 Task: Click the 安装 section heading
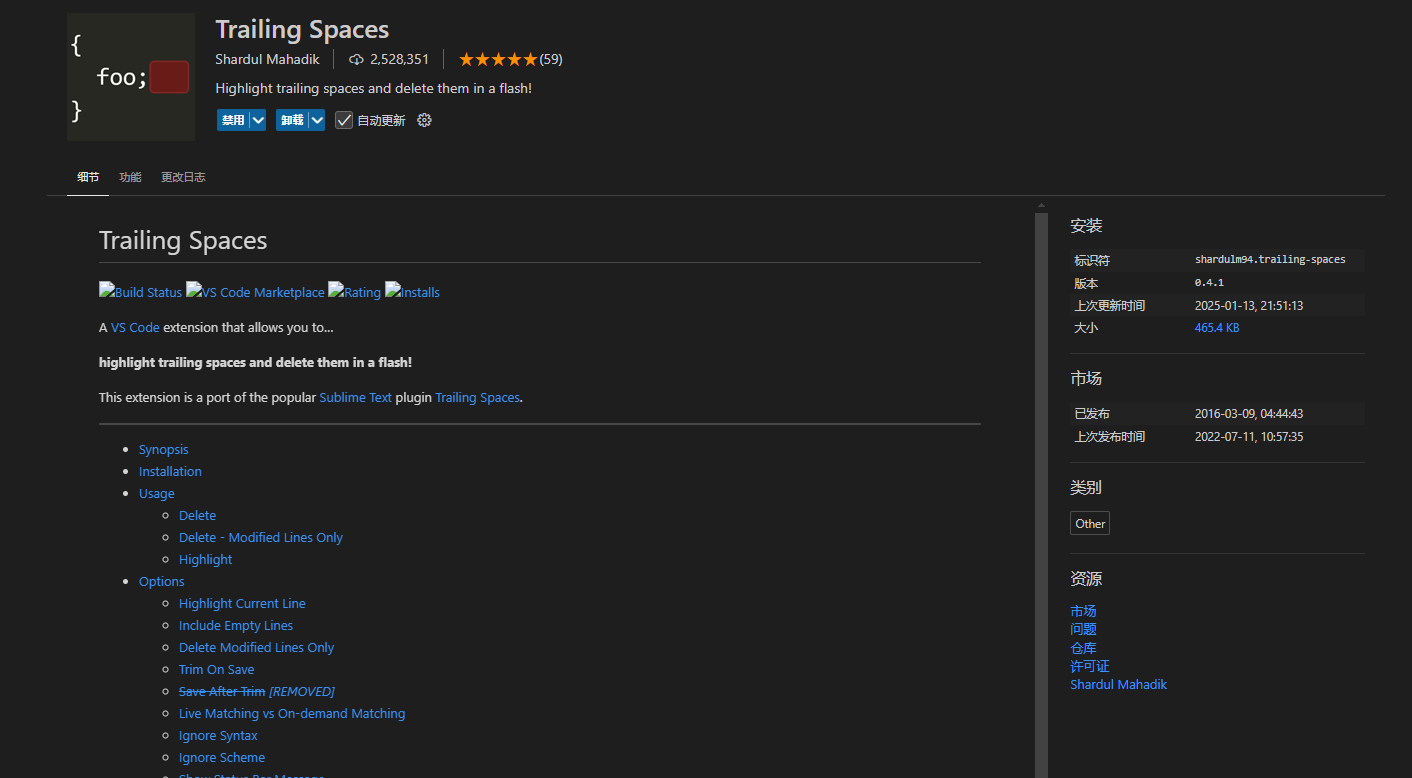(x=1086, y=226)
